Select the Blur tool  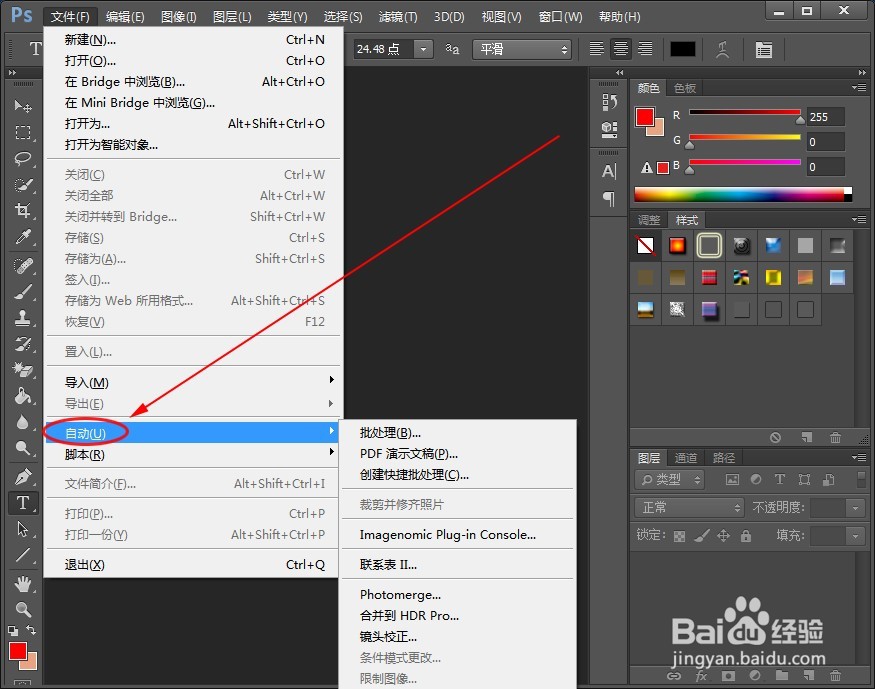pyautogui.click(x=22, y=422)
